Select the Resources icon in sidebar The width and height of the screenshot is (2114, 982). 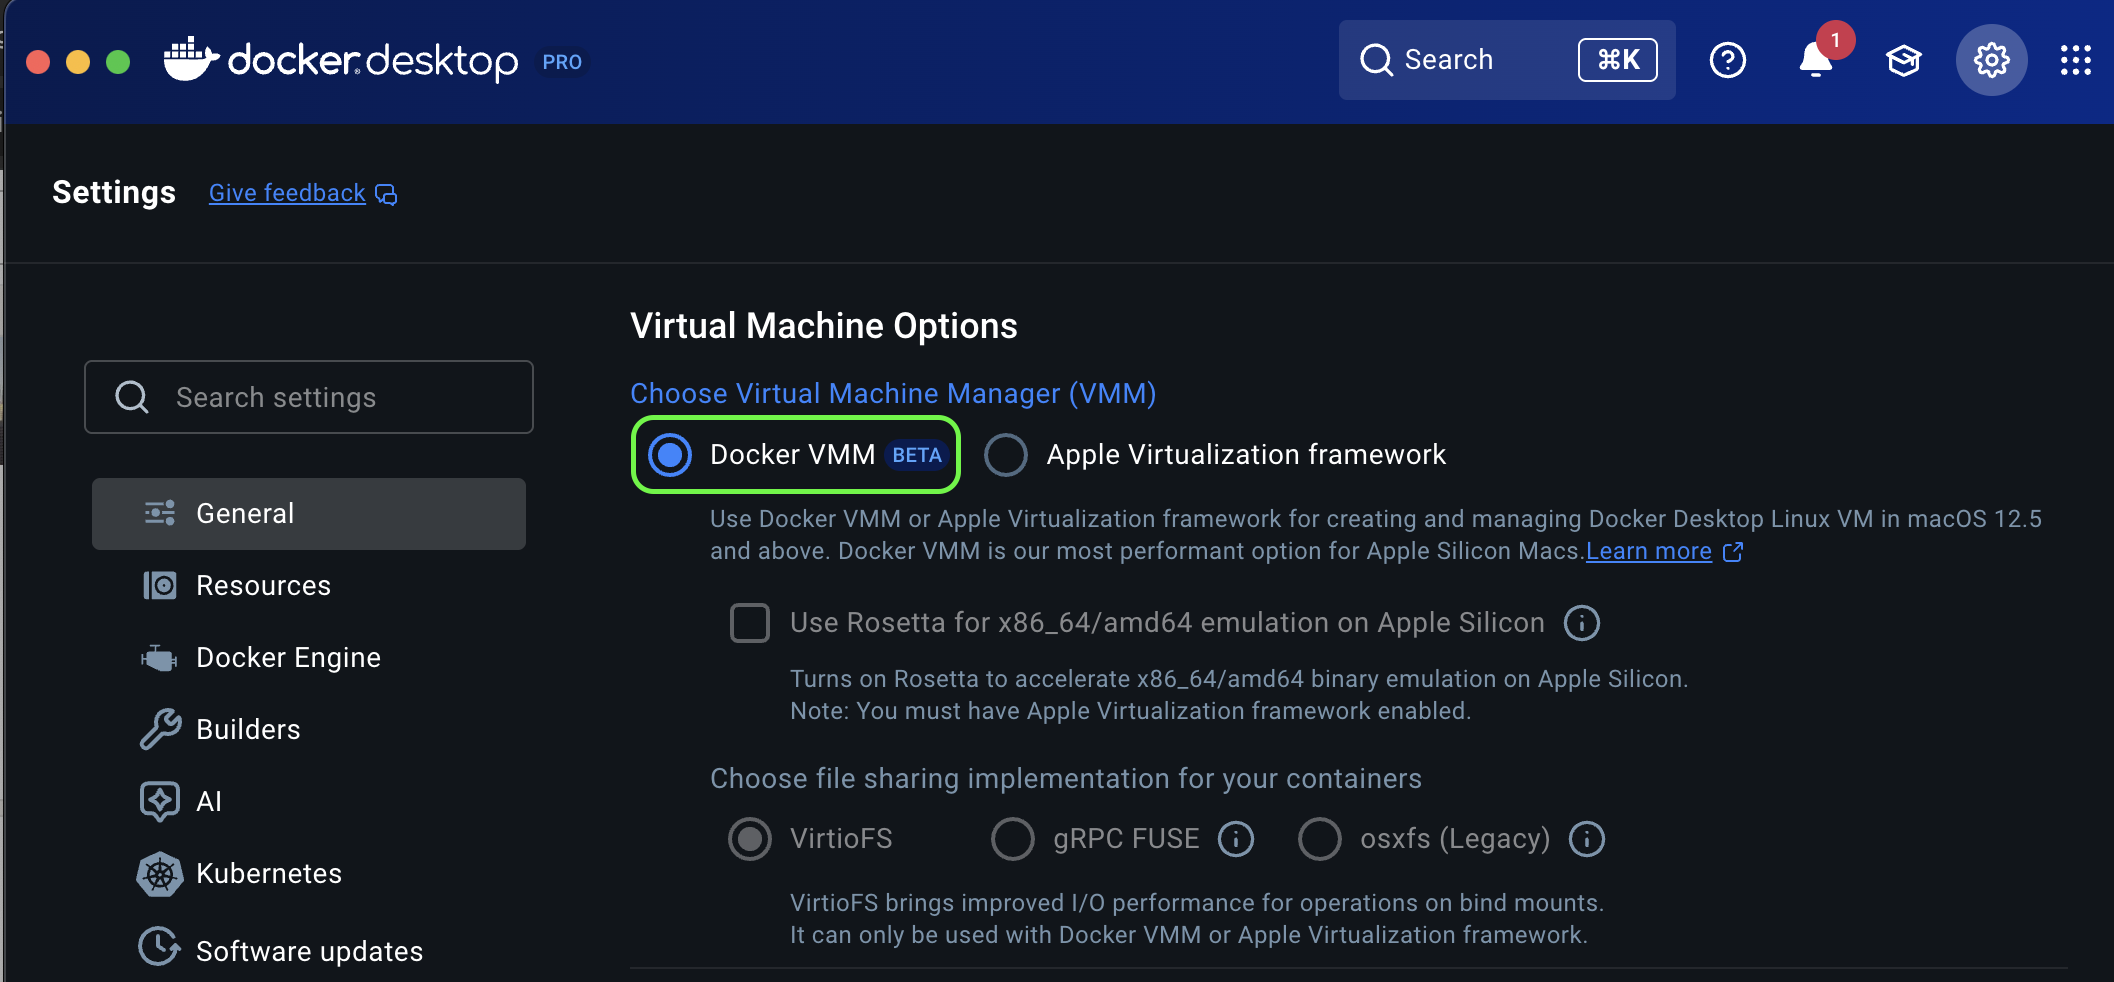(160, 585)
